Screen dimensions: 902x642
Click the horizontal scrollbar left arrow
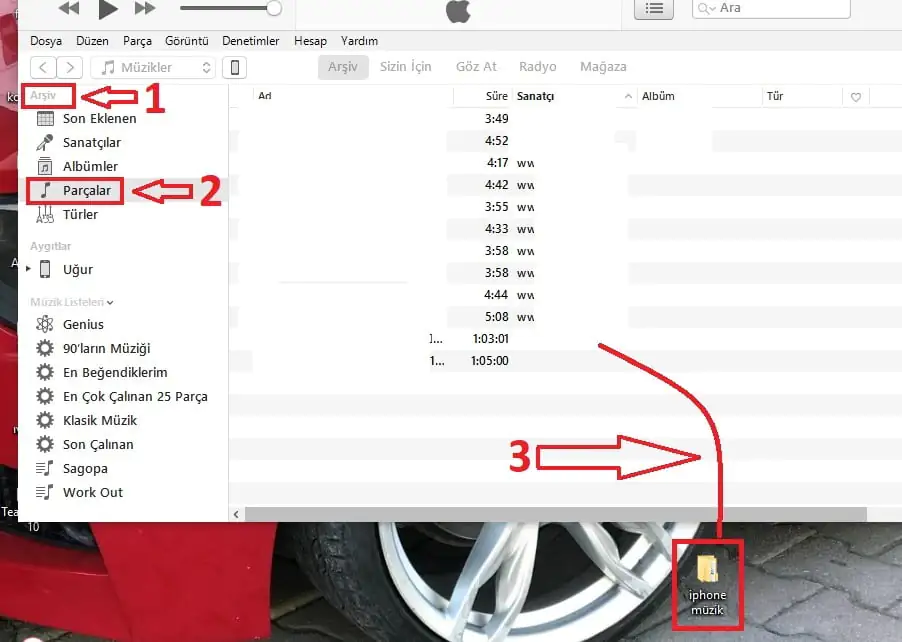click(x=236, y=514)
